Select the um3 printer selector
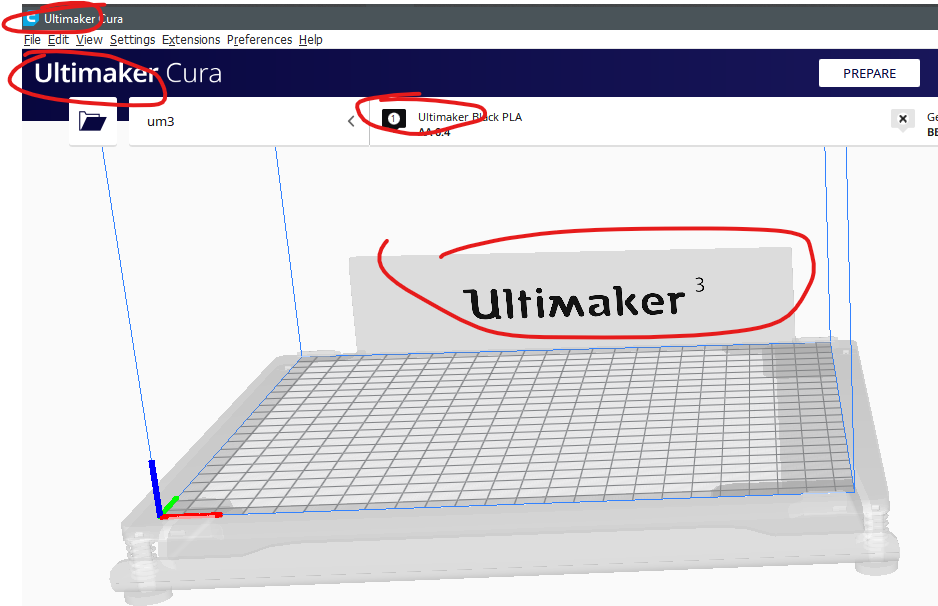 coord(249,121)
